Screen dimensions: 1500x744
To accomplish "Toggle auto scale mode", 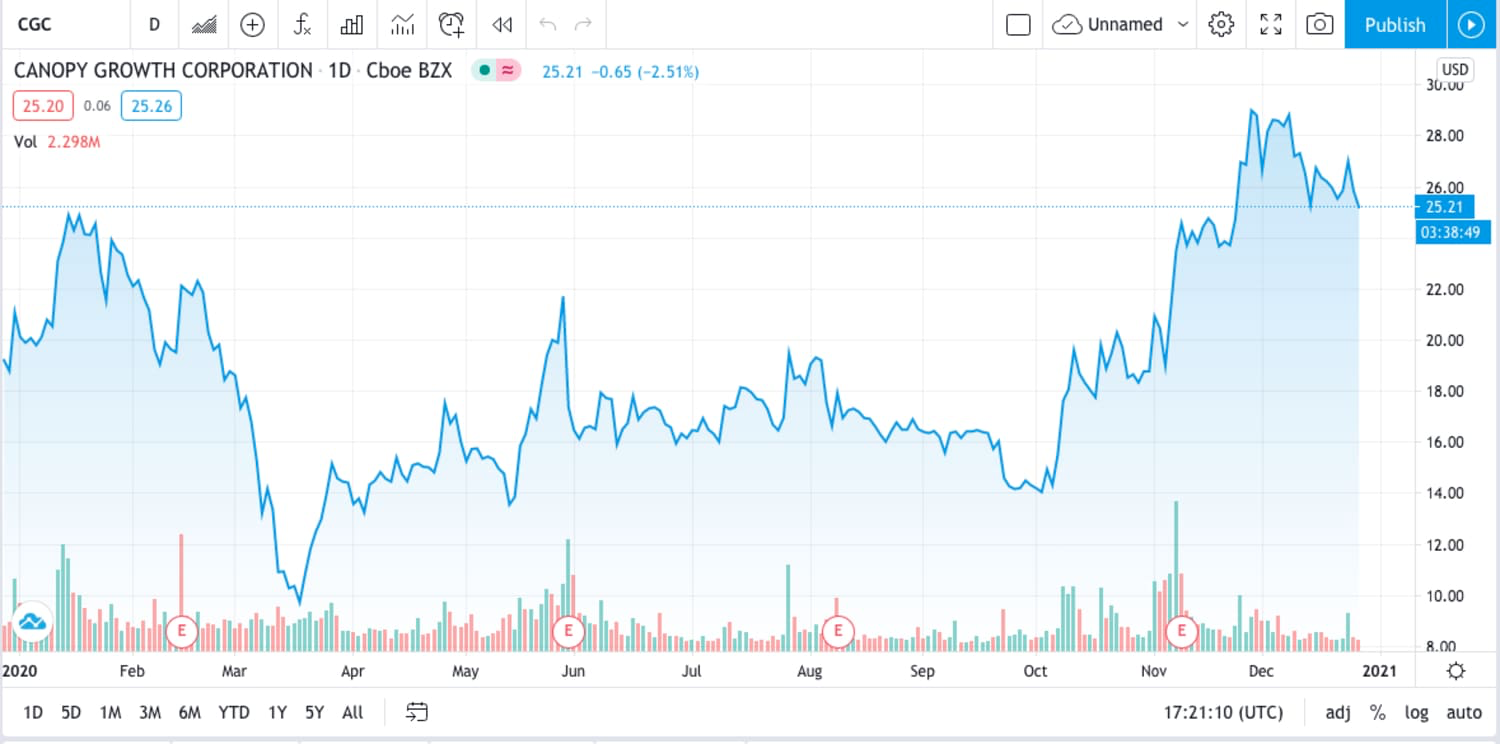I will (1464, 713).
